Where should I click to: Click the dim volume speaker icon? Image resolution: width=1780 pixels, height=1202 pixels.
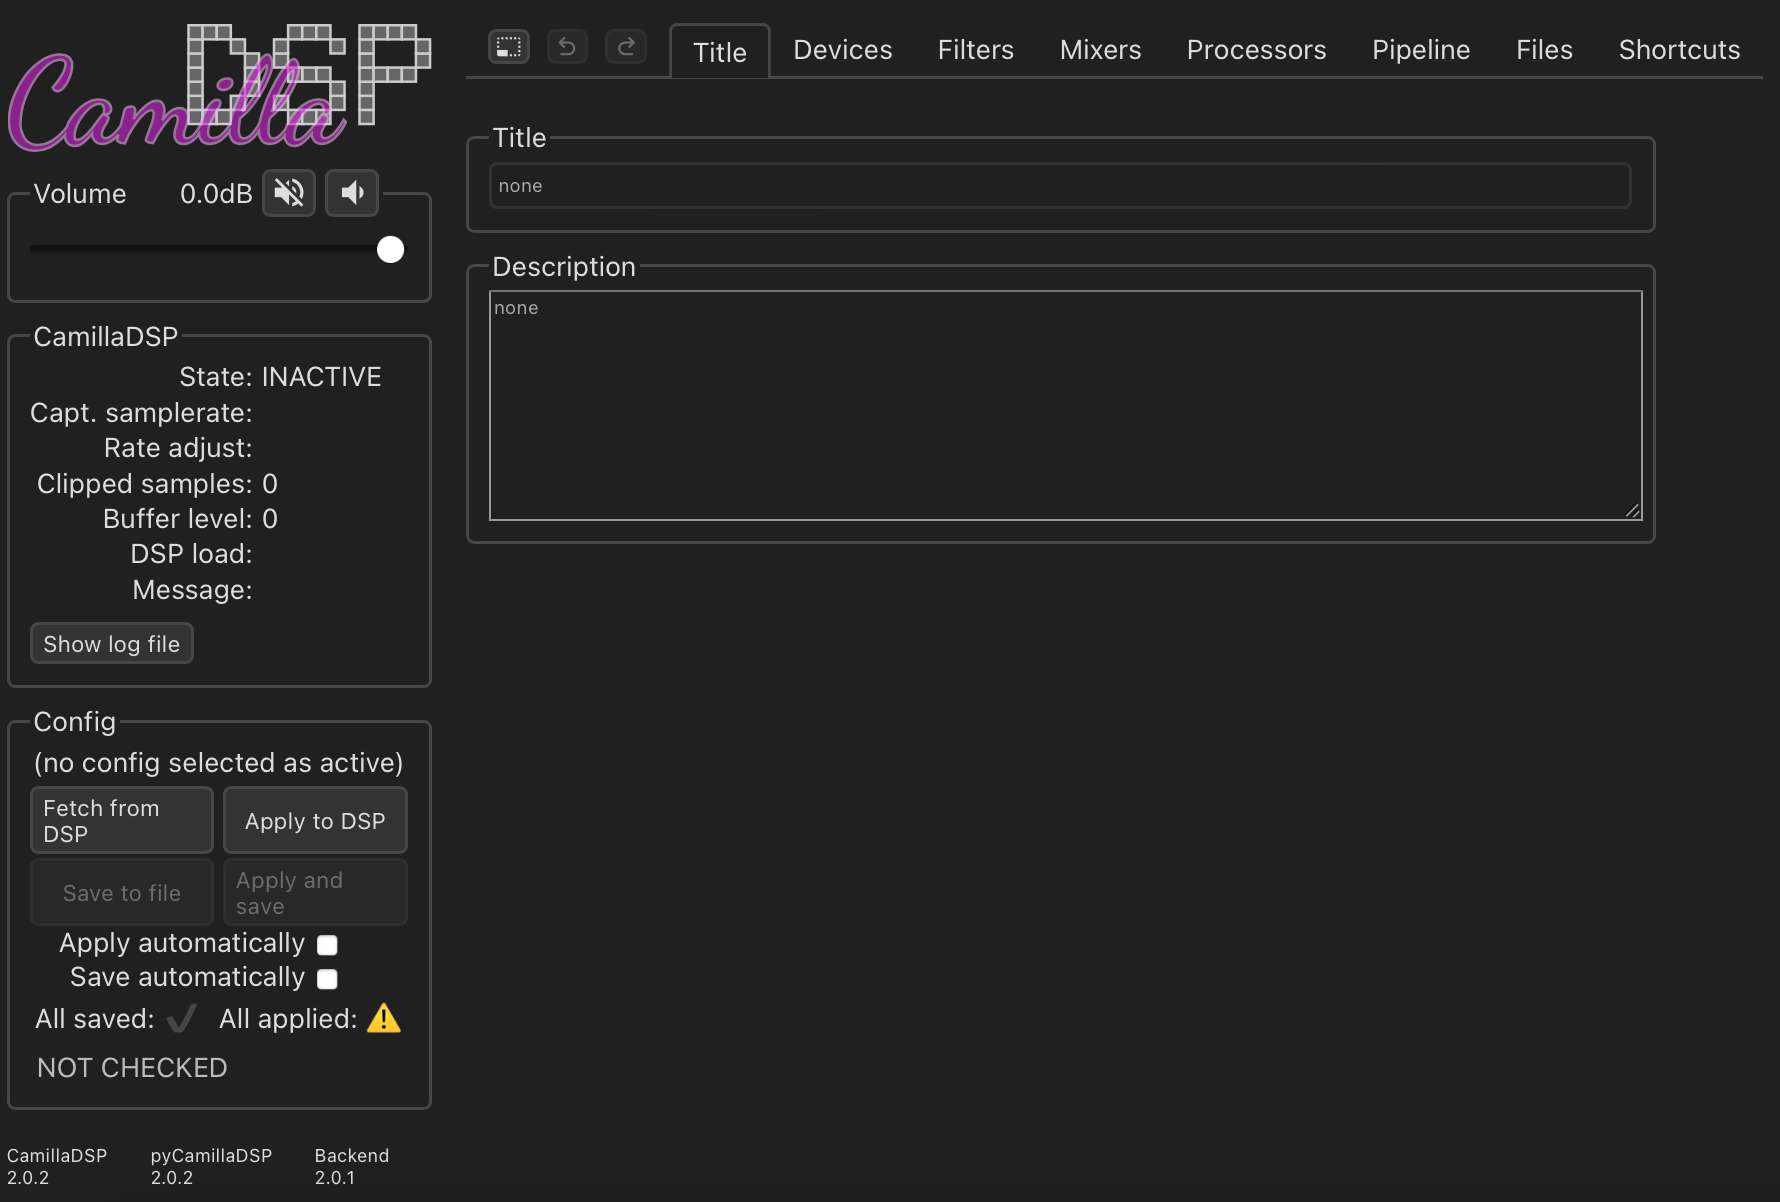tap(352, 192)
